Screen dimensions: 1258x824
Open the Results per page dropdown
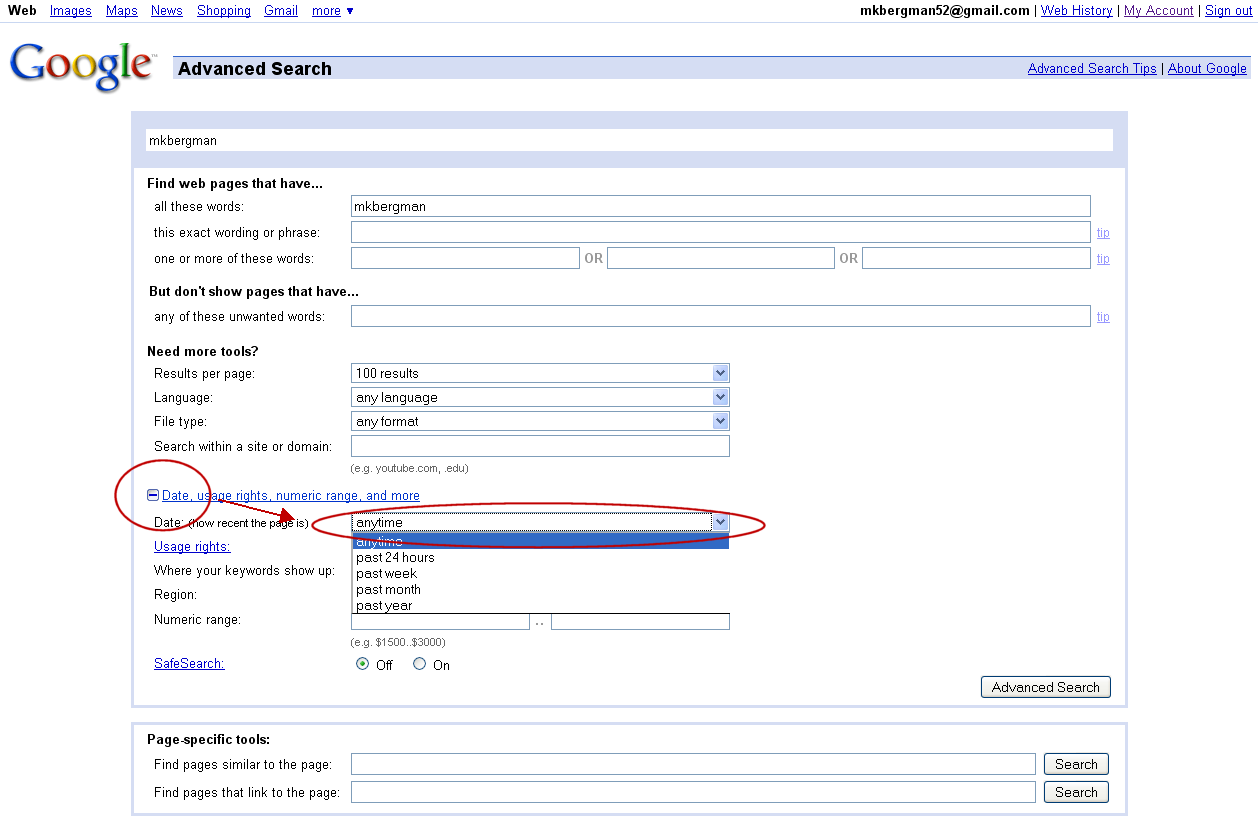click(540, 373)
